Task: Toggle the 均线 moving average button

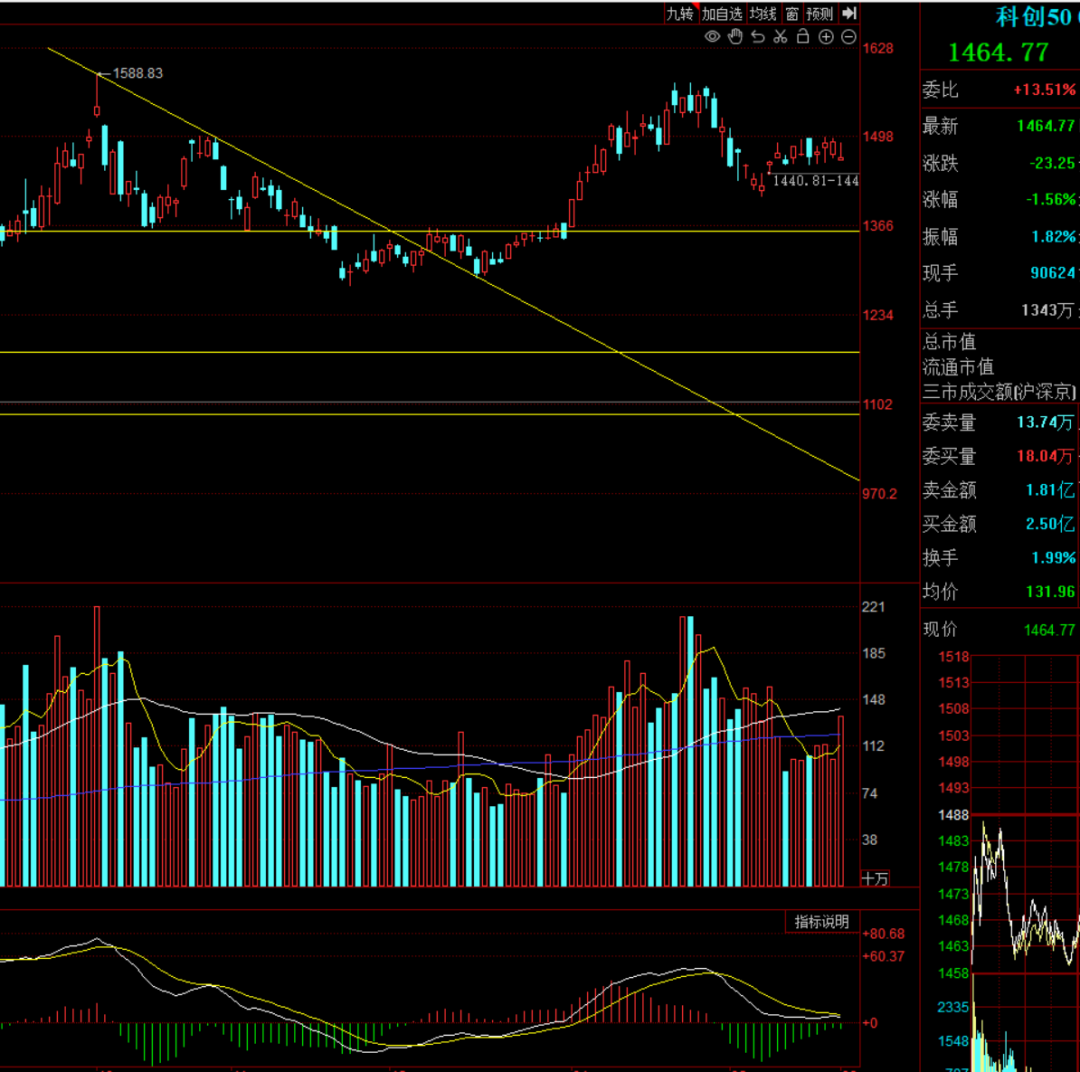Action: coord(763,14)
